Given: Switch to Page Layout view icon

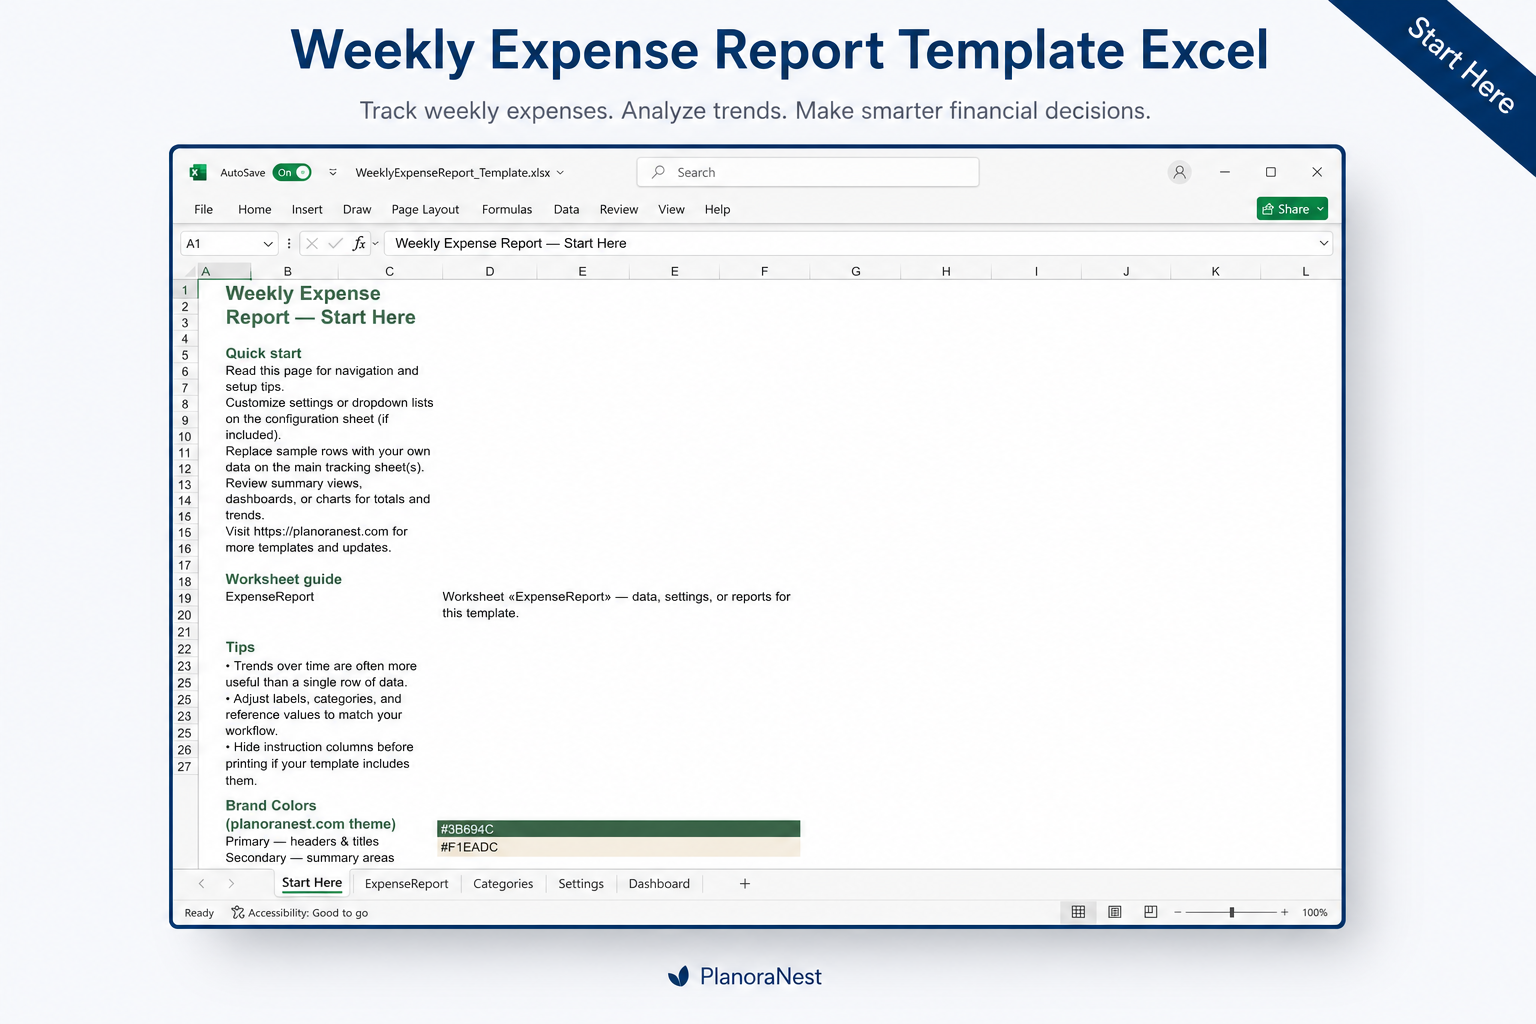Looking at the screenshot, I should [1115, 912].
